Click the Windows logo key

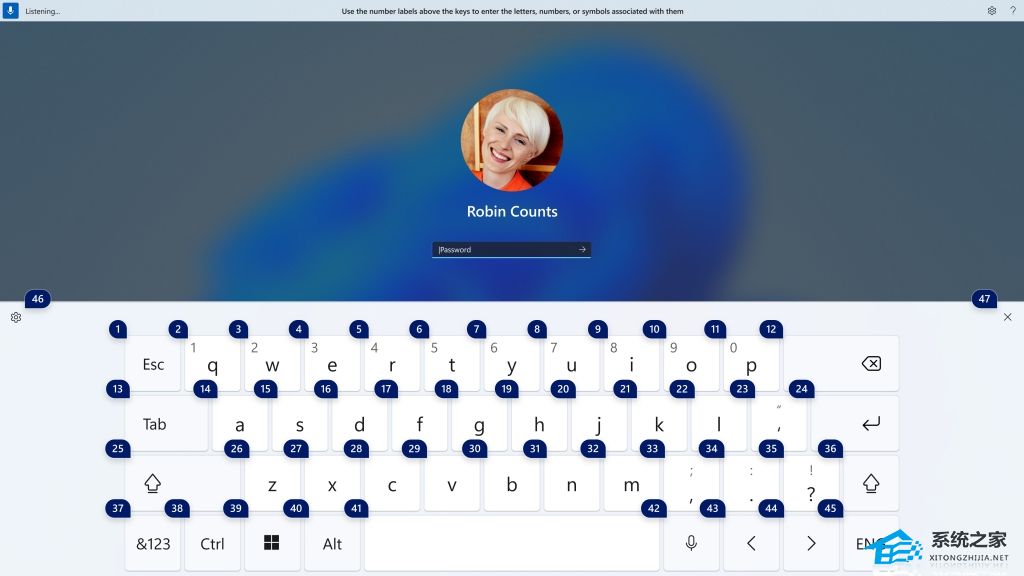pyautogui.click(x=272, y=543)
